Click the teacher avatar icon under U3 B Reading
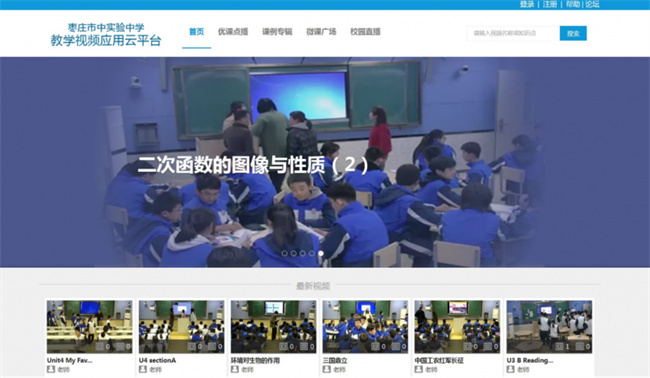Screen dimensions: 650x378 [511, 369]
